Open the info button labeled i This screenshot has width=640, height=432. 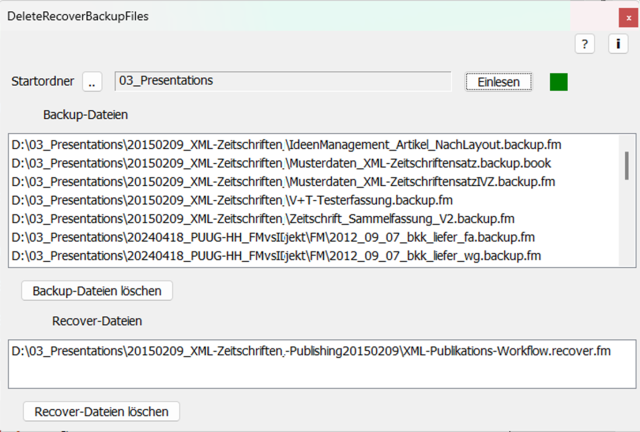(616, 44)
